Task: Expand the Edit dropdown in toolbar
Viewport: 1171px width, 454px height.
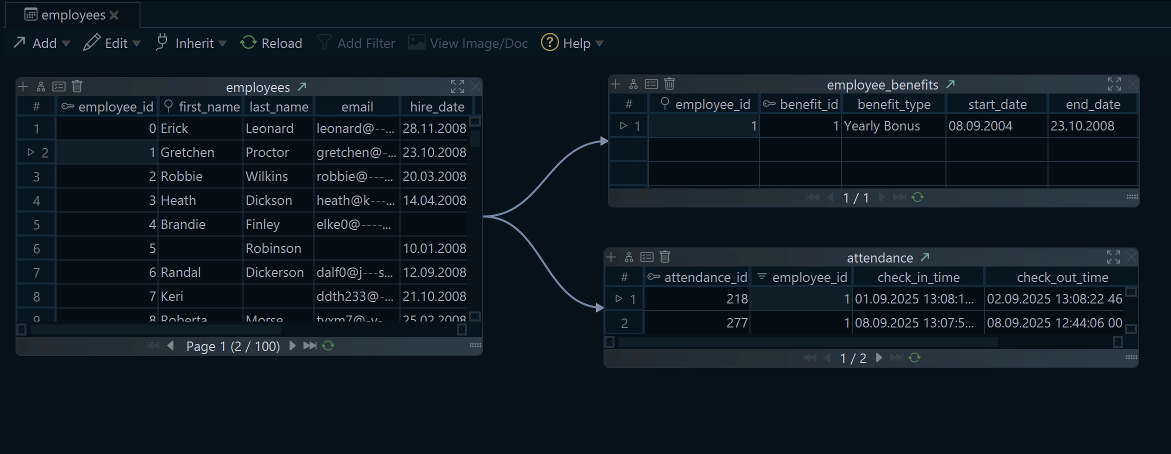Action: coord(110,43)
